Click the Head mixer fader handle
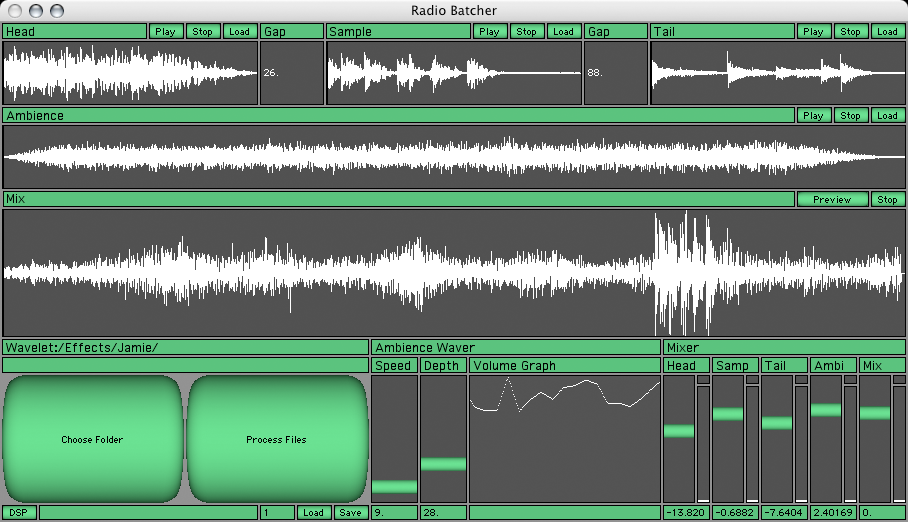The height and width of the screenshot is (522, 908). [679, 430]
